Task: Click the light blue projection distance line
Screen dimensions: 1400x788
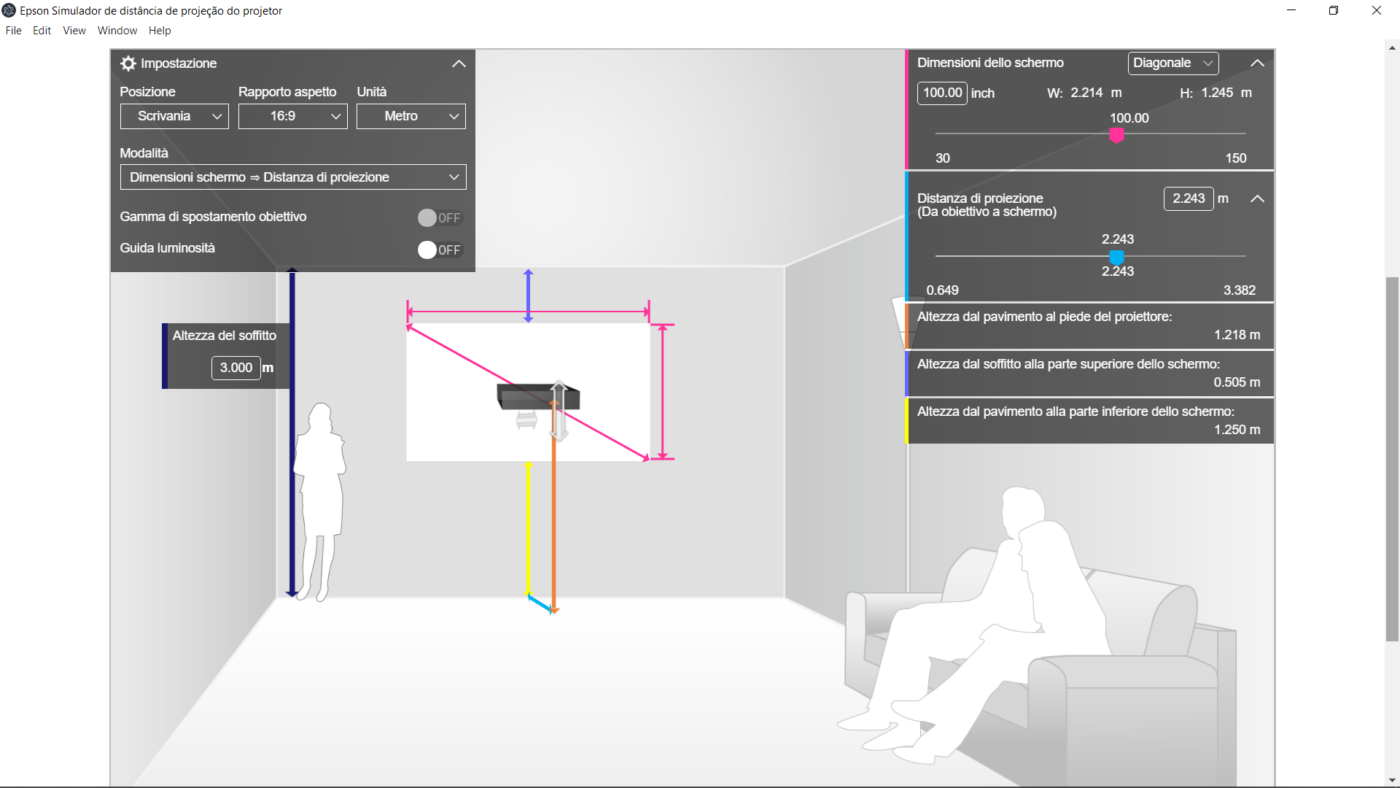Action: coord(540,603)
